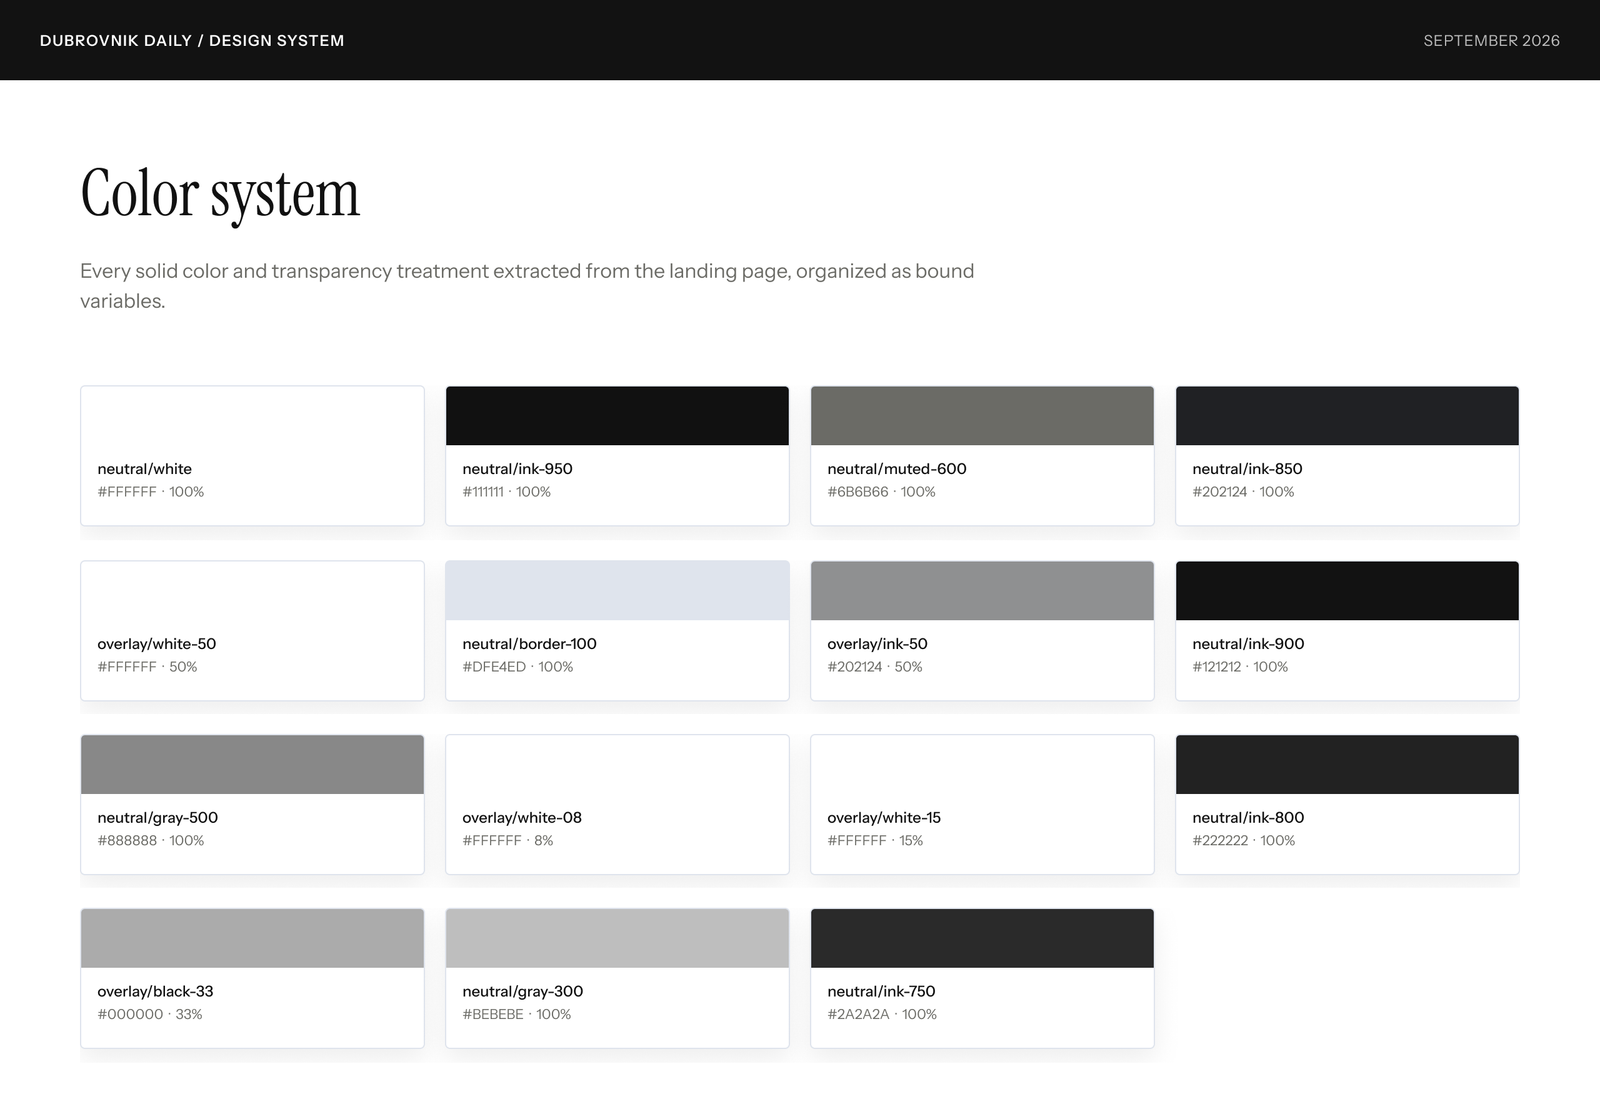This screenshot has width=1600, height=1108.
Task: Select the neutral/ink-750 name label
Action: [881, 992]
